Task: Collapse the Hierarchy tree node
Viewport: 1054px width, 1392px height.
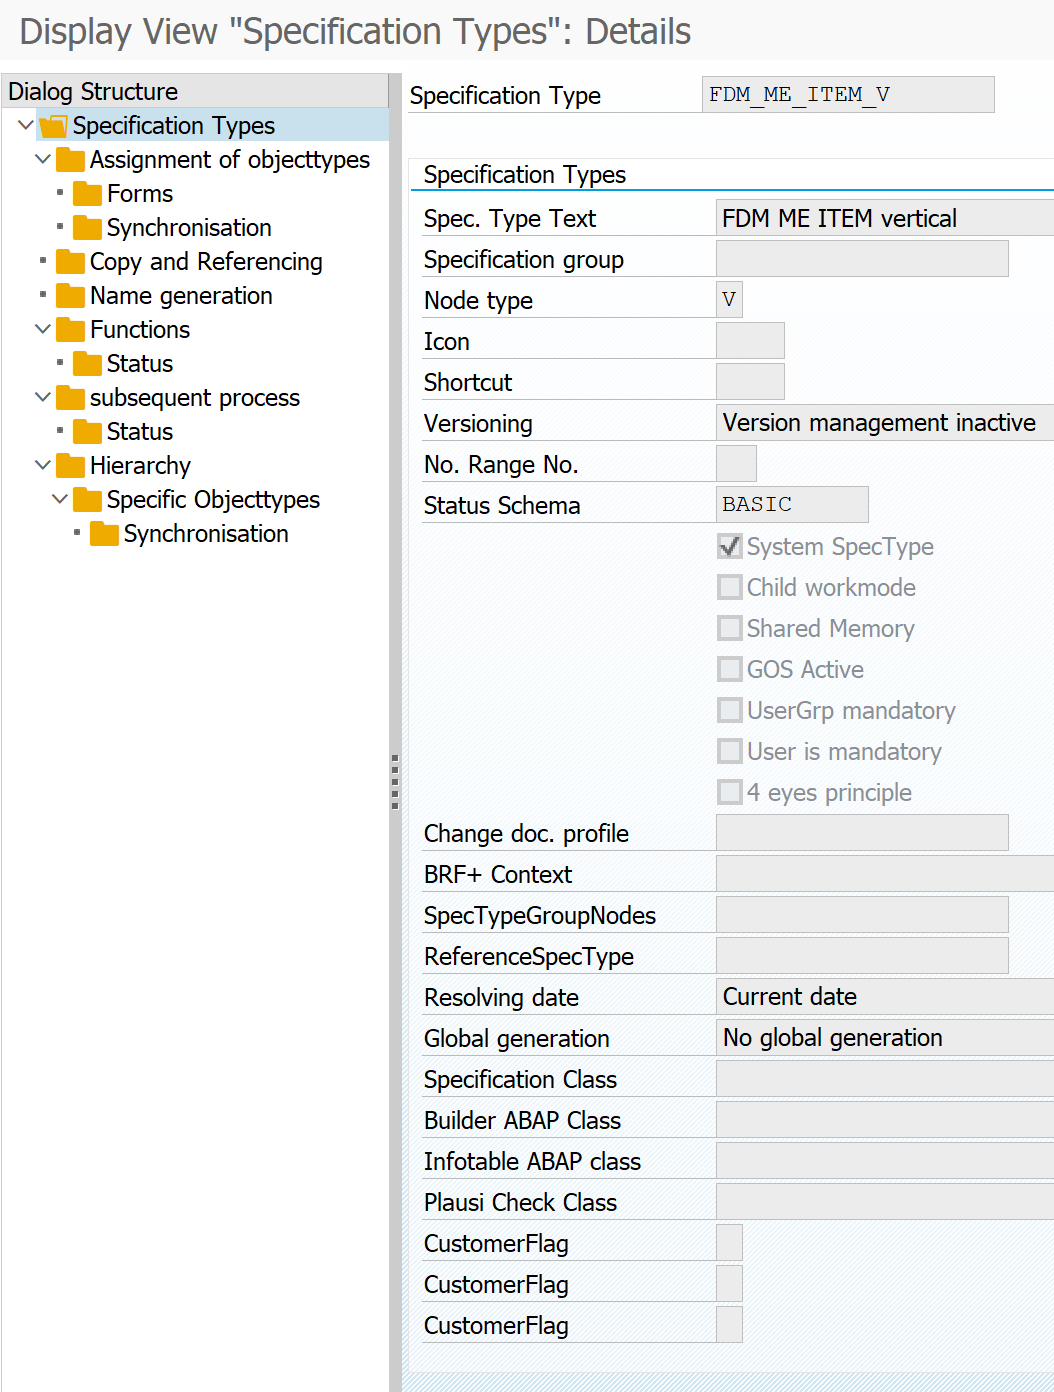Action: (x=43, y=466)
